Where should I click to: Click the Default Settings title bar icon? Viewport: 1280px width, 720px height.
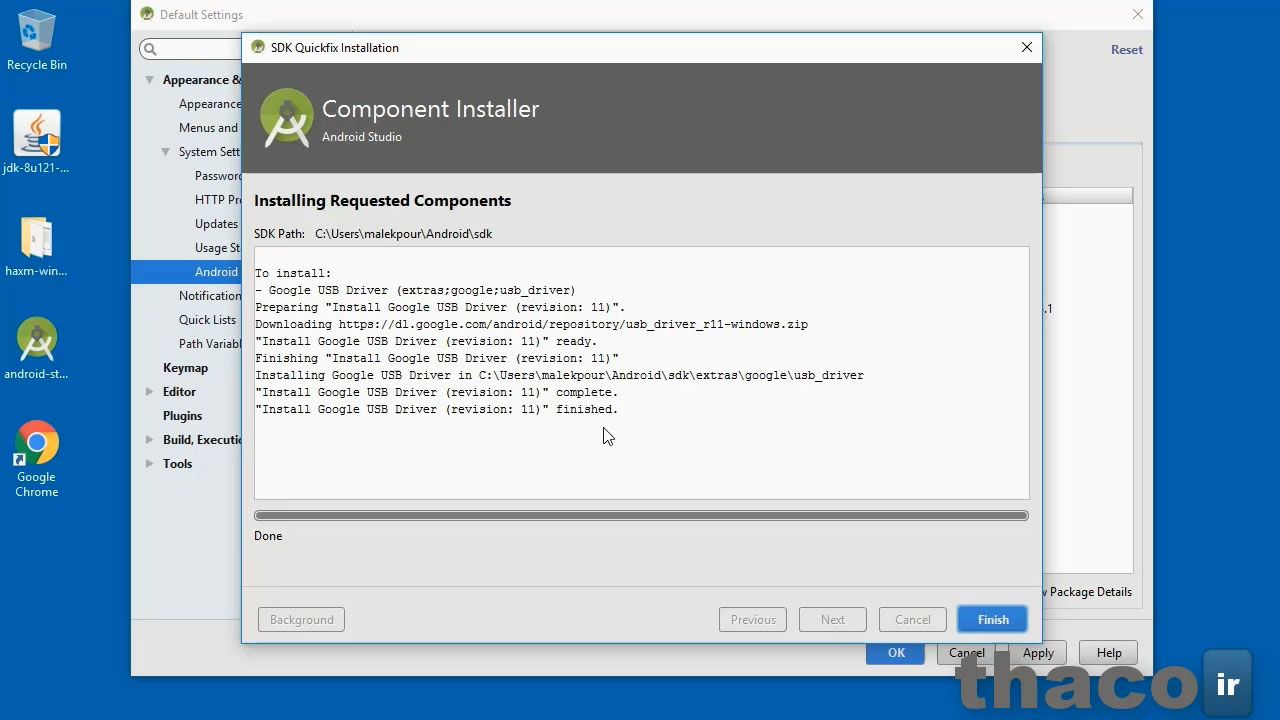147,14
